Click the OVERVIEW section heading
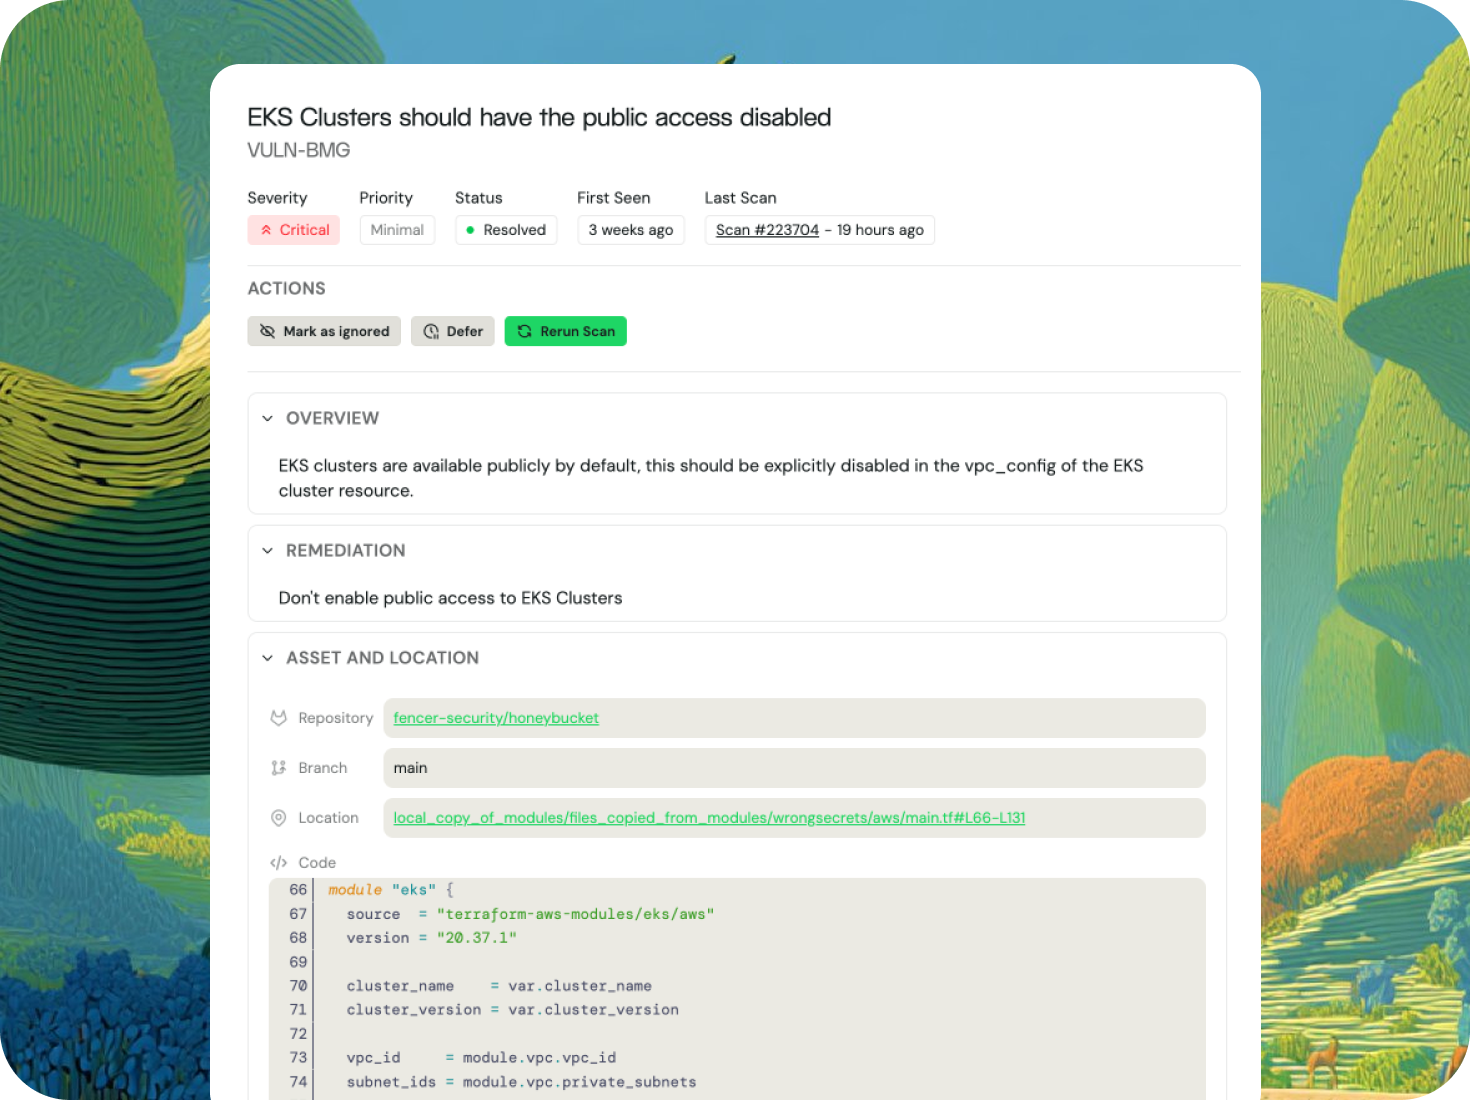1470x1100 pixels. coord(332,418)
